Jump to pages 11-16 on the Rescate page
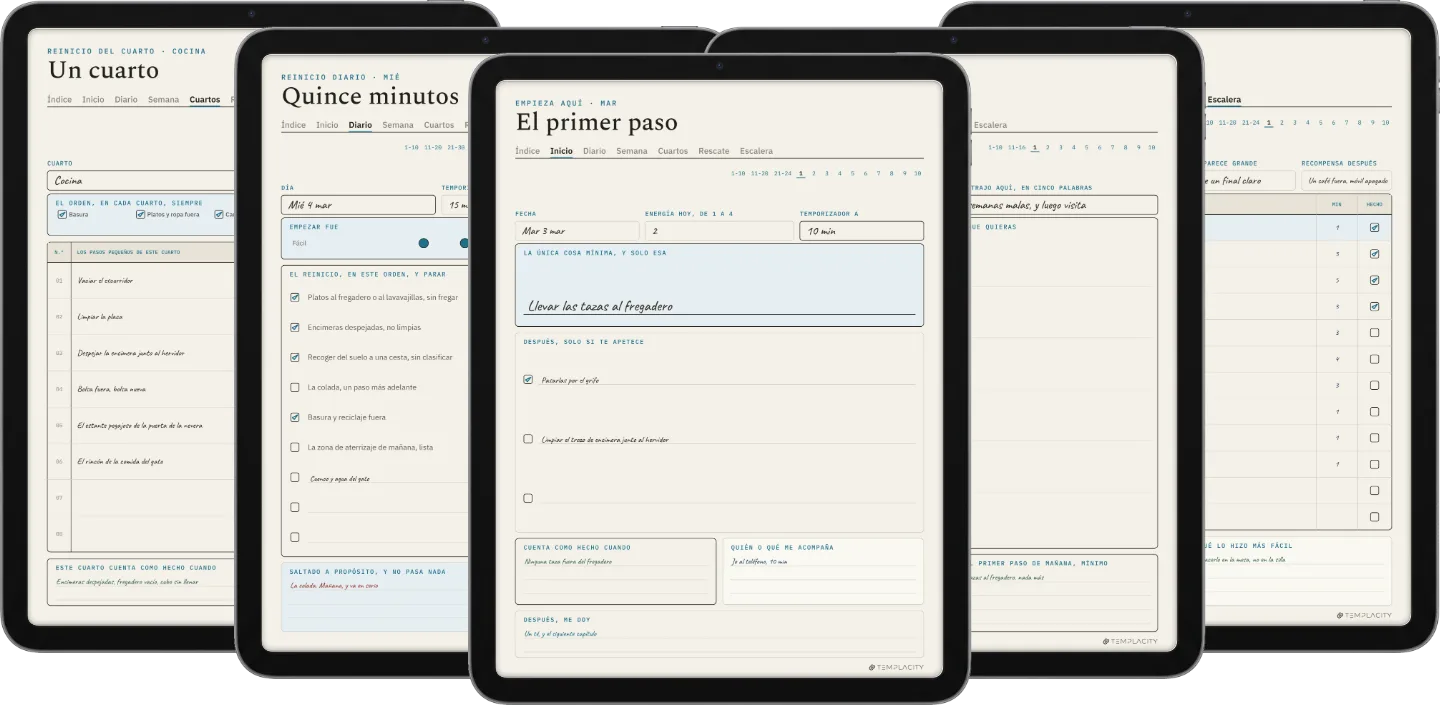Viewport: 1440px width, 706px height. tap(1017, 147)
